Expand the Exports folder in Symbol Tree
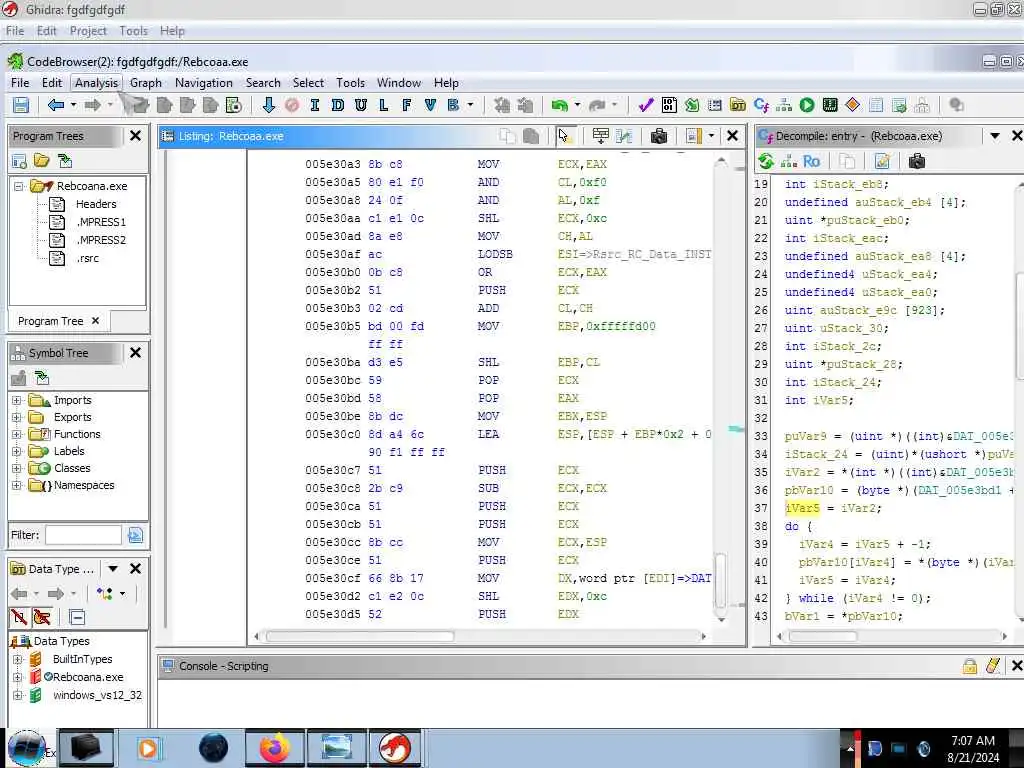 (17, 417)
